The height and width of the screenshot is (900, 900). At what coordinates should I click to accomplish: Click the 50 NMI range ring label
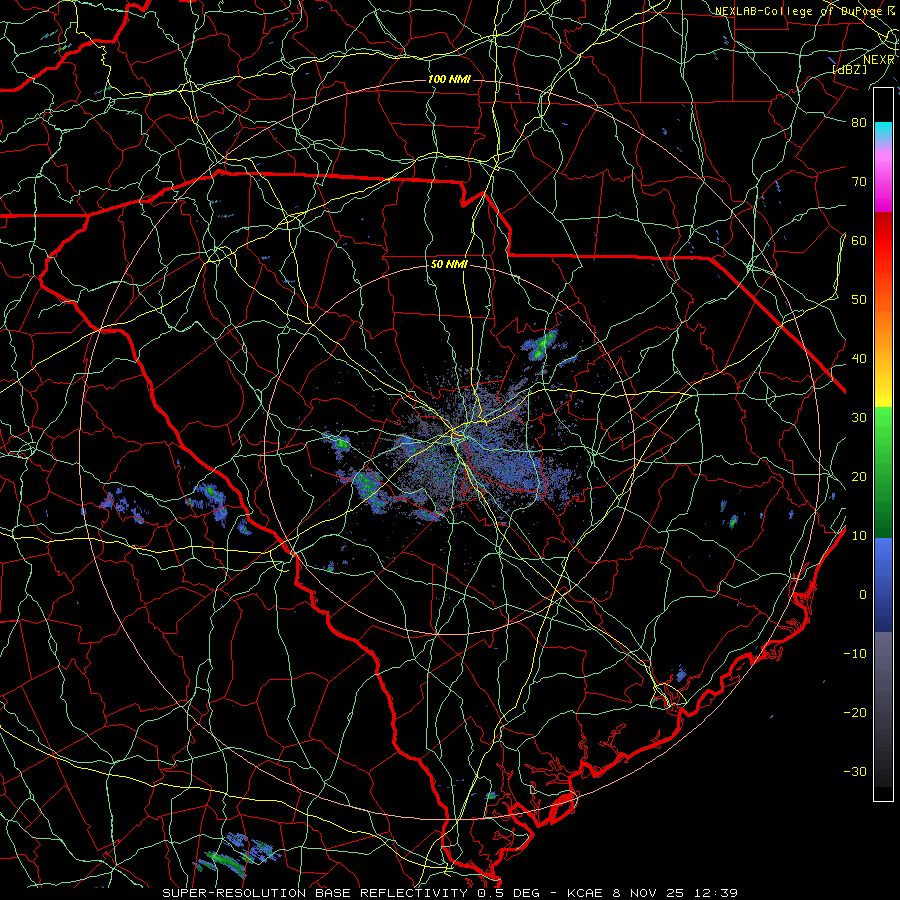click(x=449, y=264)
